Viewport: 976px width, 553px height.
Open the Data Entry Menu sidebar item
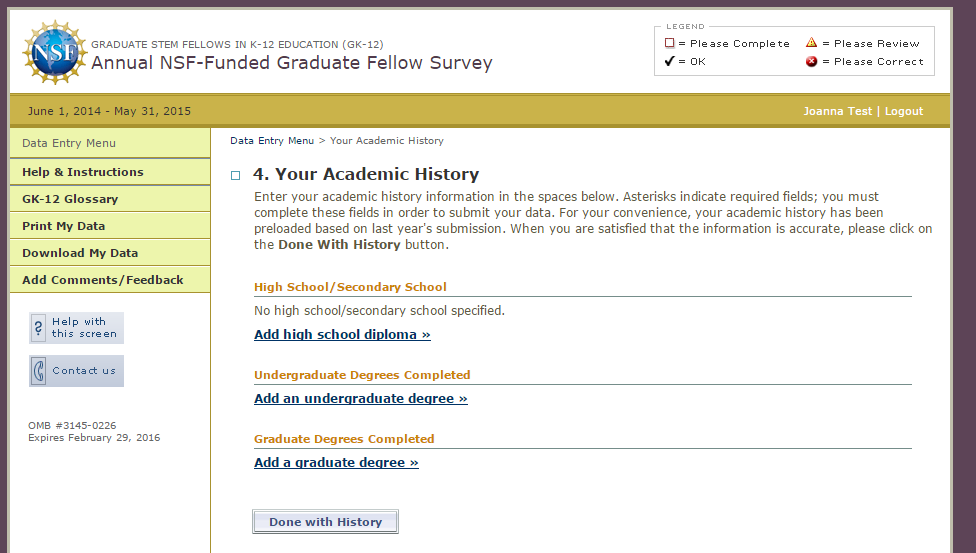coord(69,143)
